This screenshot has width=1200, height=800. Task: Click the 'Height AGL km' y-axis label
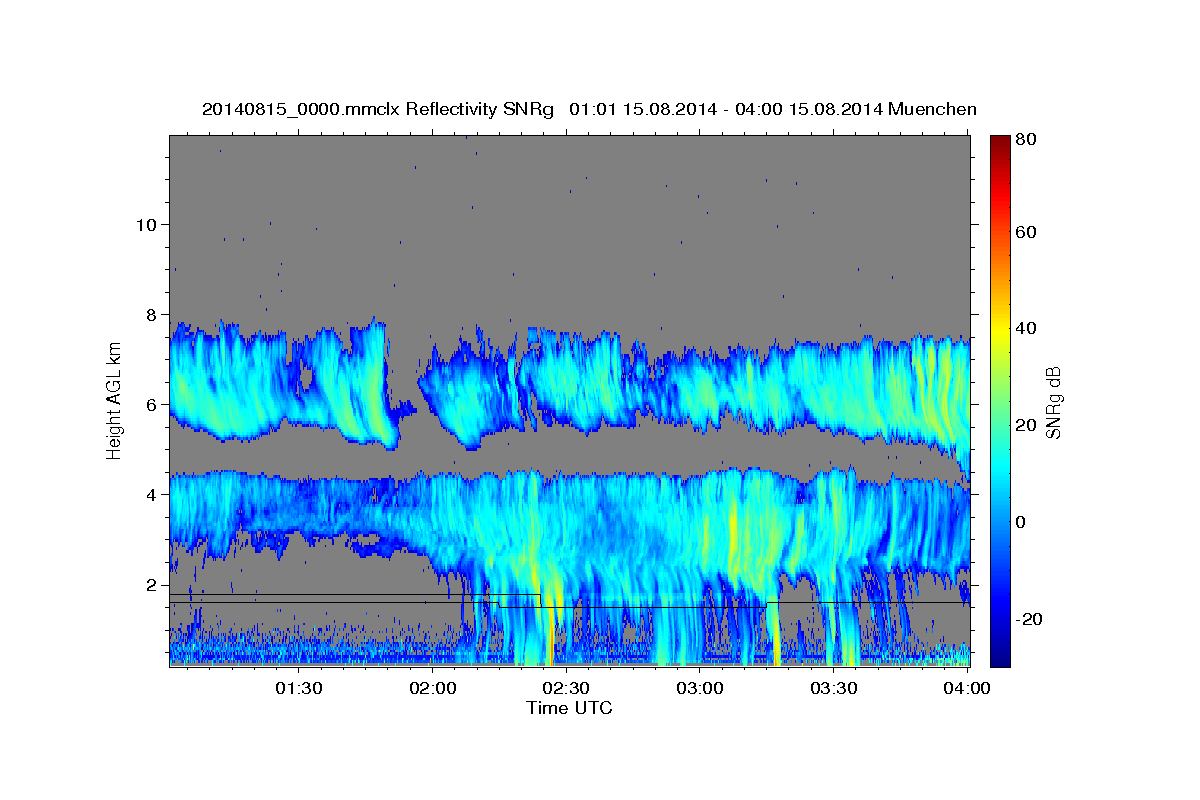114,400
